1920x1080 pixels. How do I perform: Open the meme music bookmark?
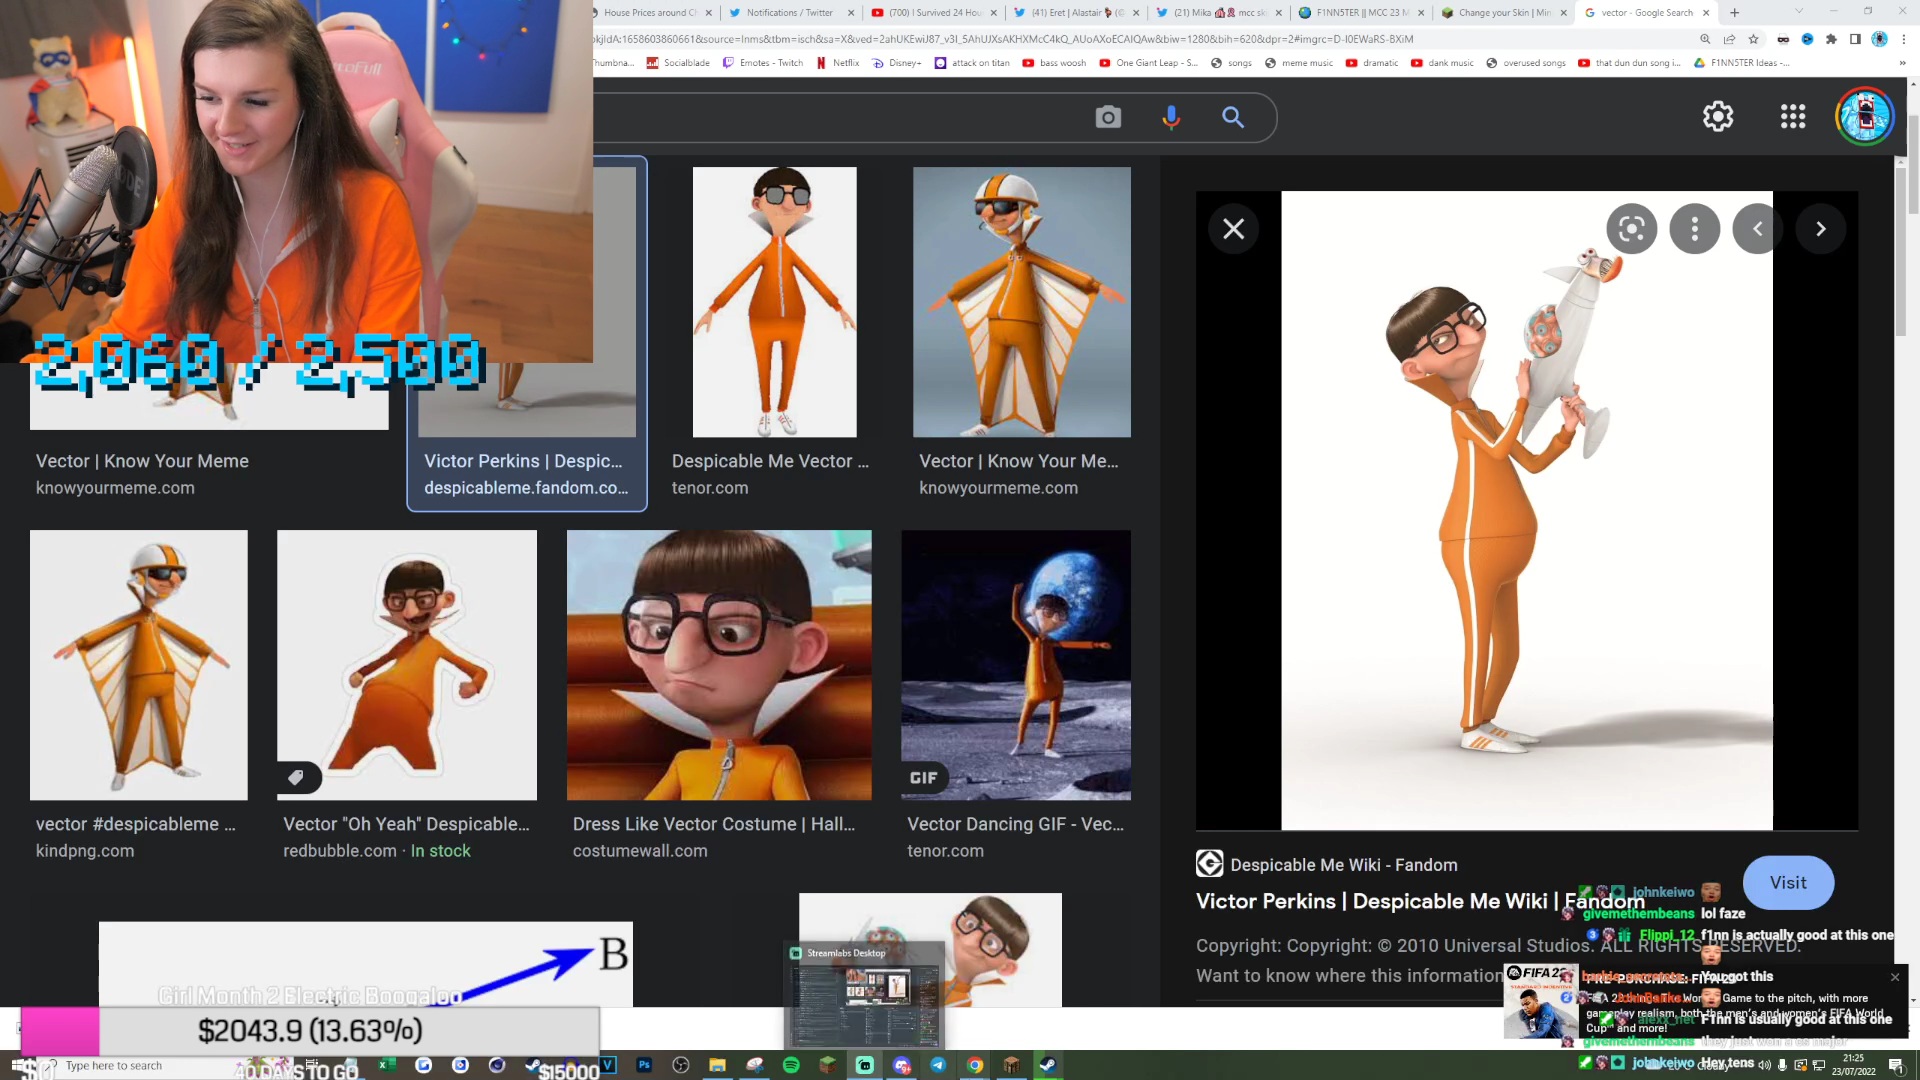[x=1299, y=63]
